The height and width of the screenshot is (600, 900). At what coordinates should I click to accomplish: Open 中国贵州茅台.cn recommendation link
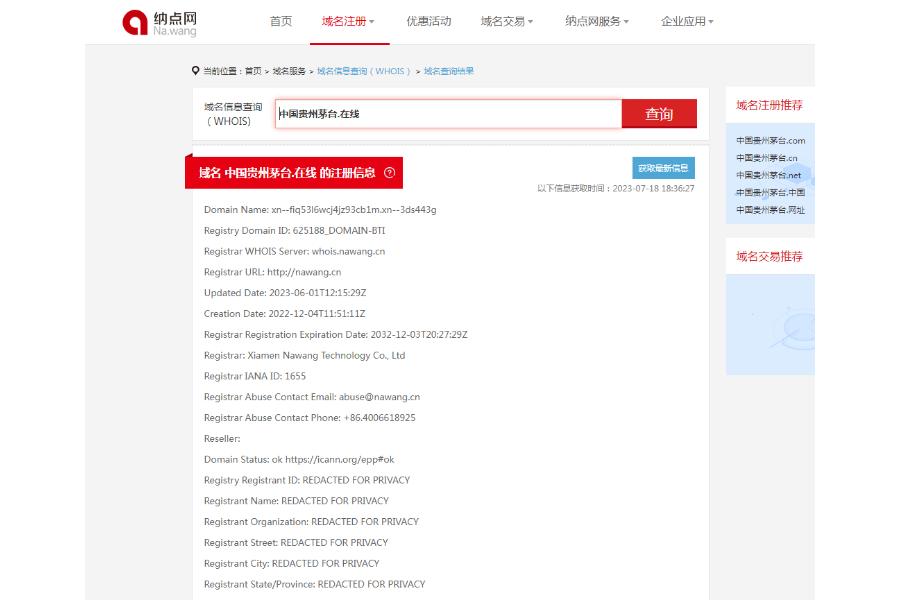click(x=767, y=158)
